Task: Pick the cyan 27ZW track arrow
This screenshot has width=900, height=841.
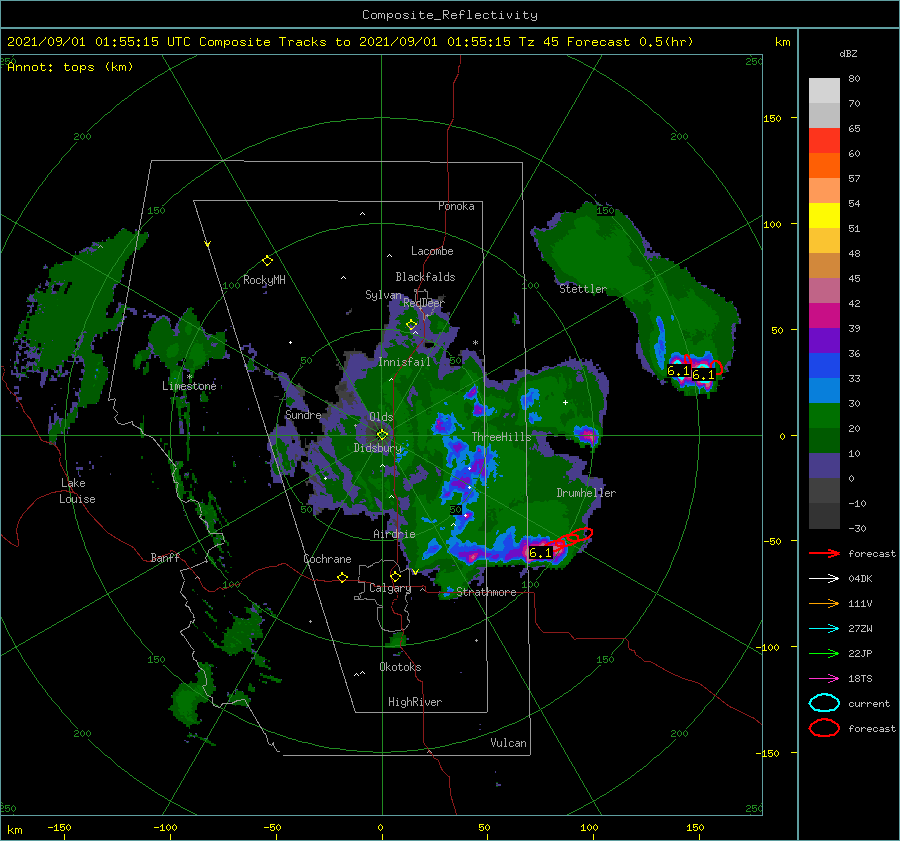Action: (x=824, y=629)
